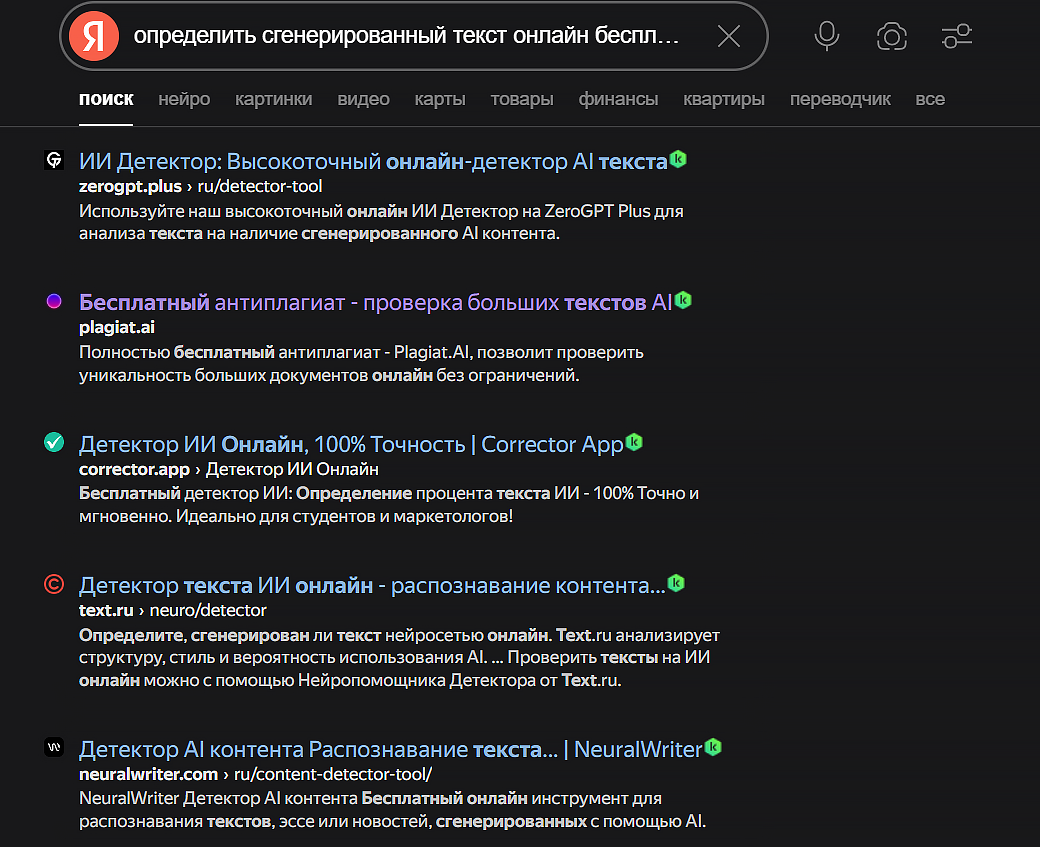
Task: Open the финансы tab
Action: point(618,99)
